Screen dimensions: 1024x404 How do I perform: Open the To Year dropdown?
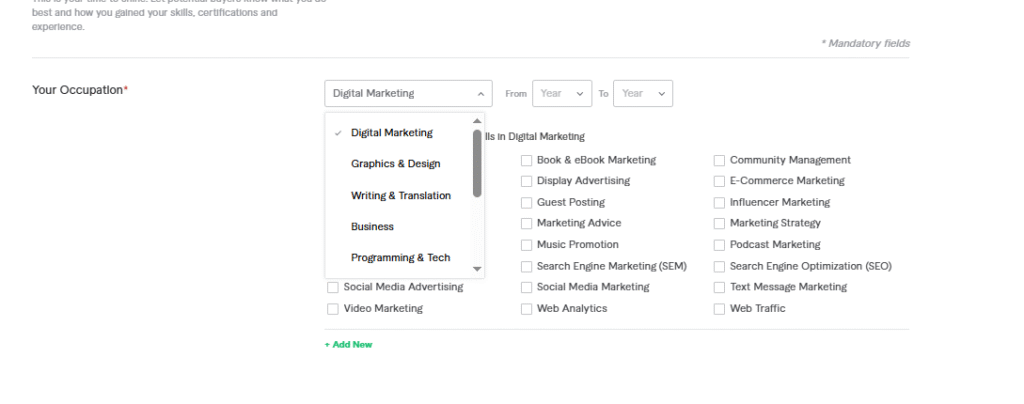(642, 93)
